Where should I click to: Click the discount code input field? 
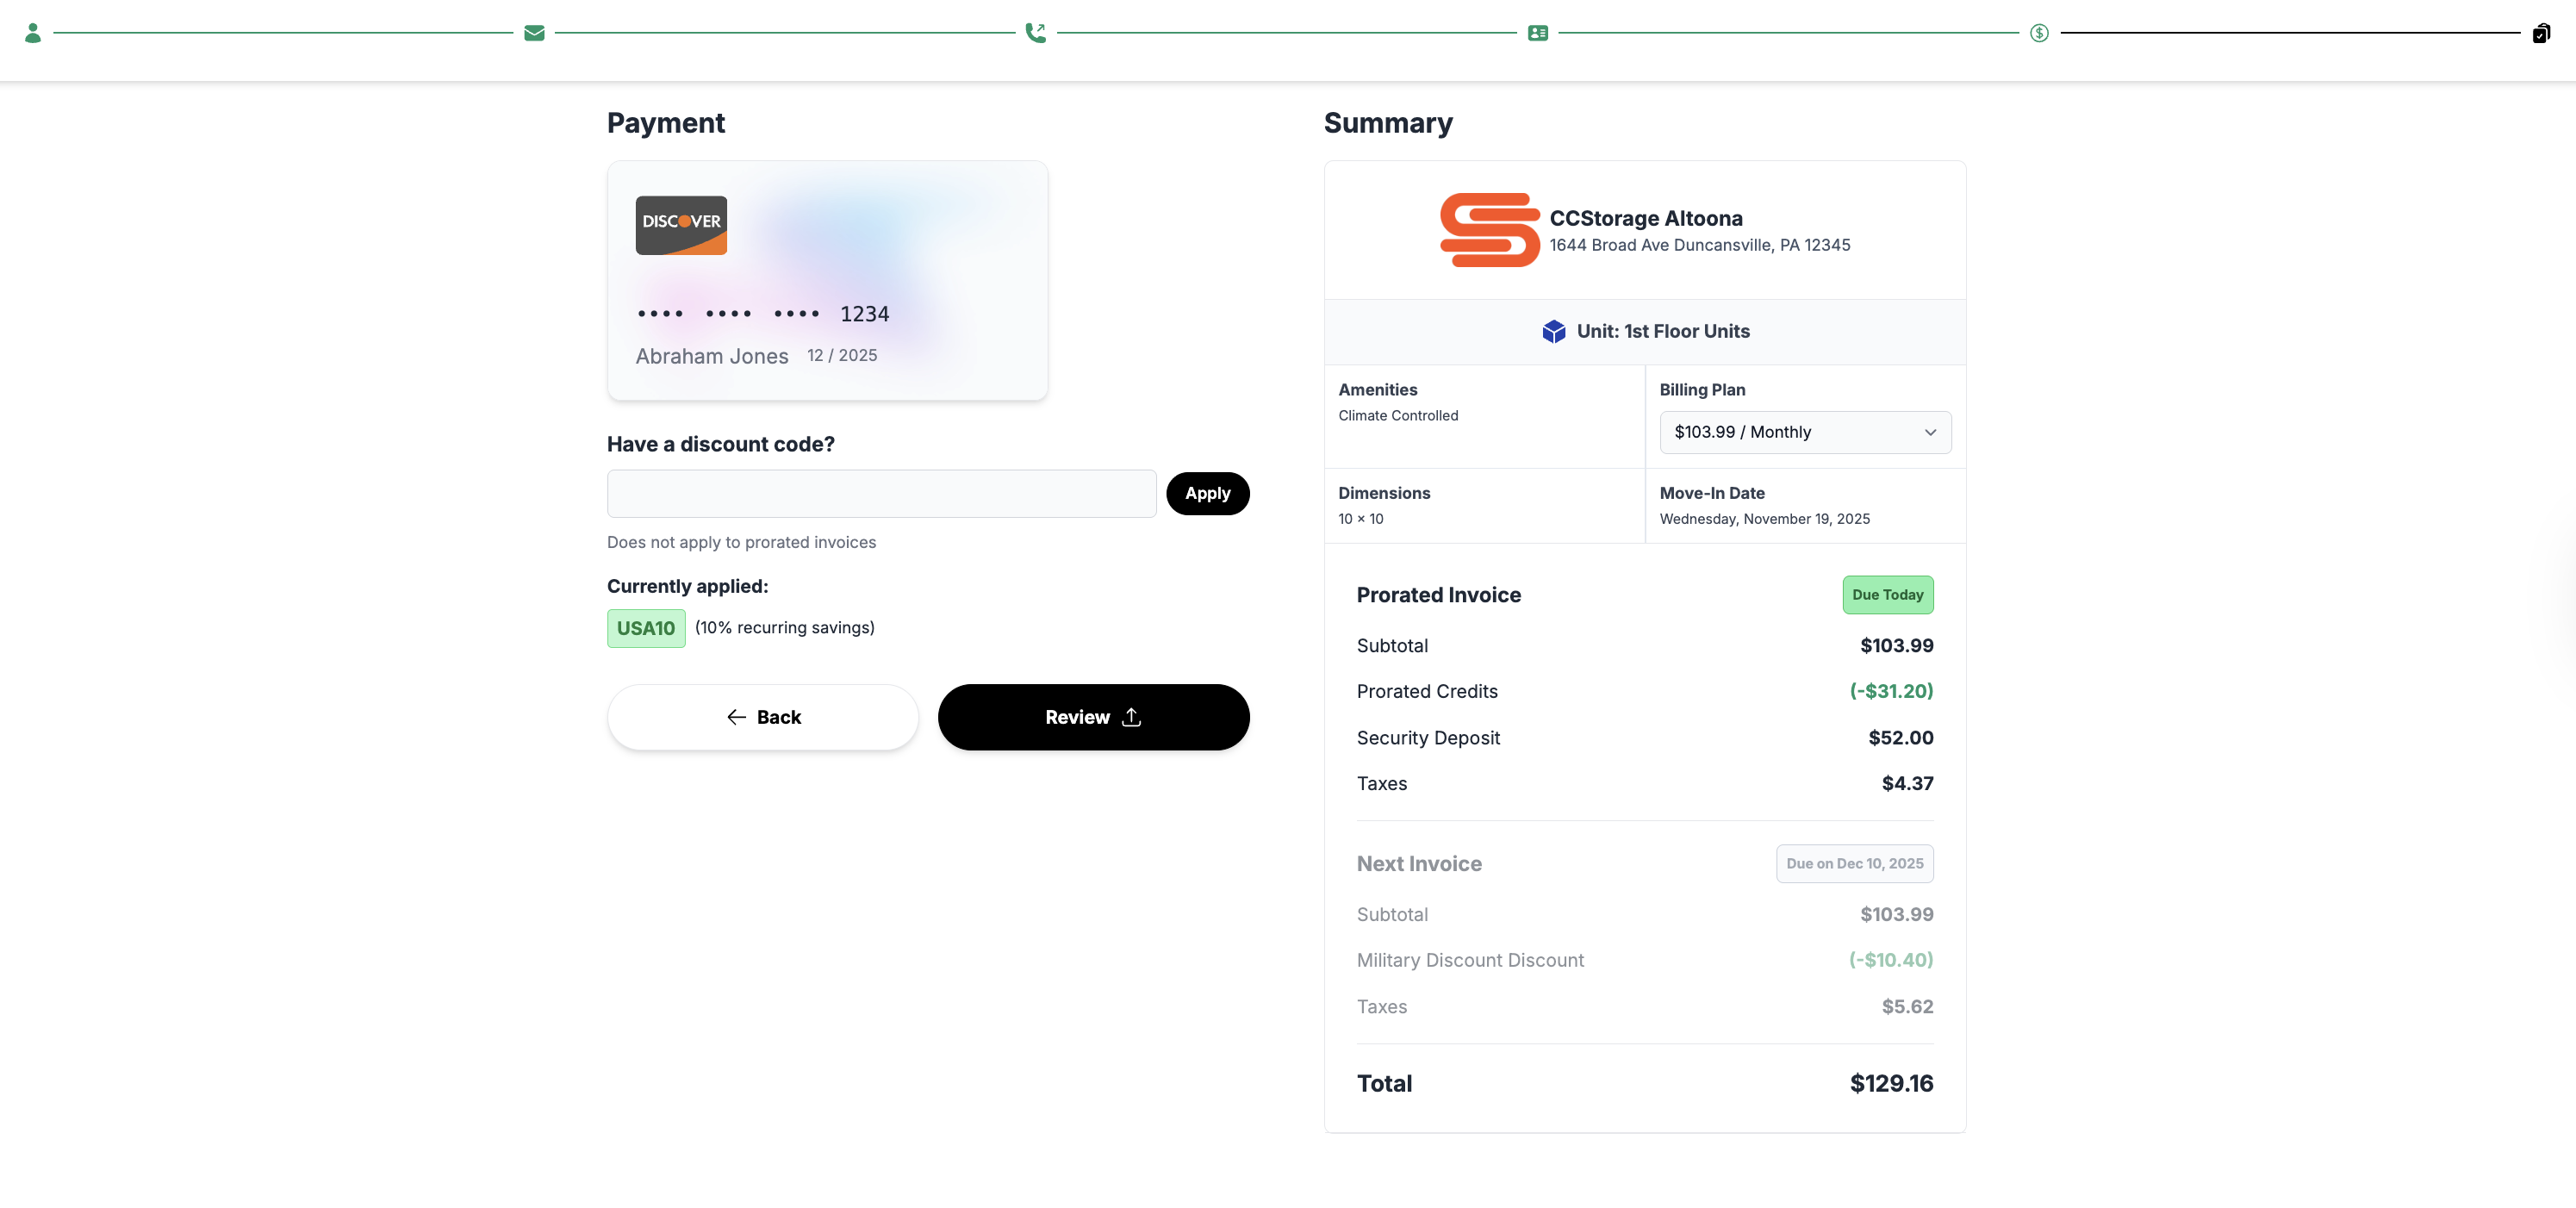(x=881, y=493)
